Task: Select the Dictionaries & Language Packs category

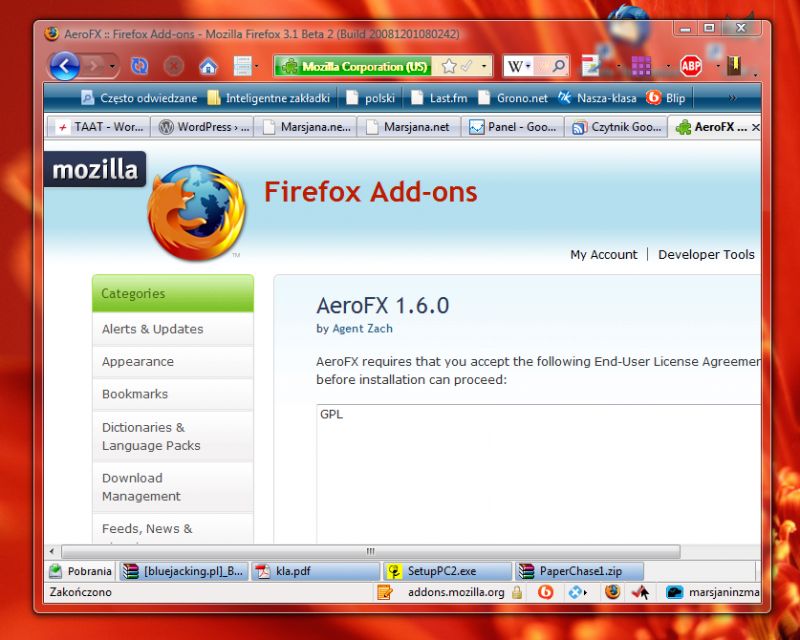Action: pyautogui.click(x=173, y=436)
